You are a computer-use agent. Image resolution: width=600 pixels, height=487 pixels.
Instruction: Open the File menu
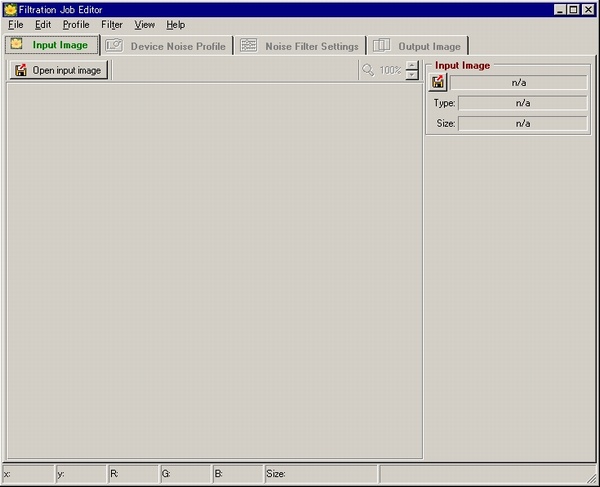click(x=16, y=25)
